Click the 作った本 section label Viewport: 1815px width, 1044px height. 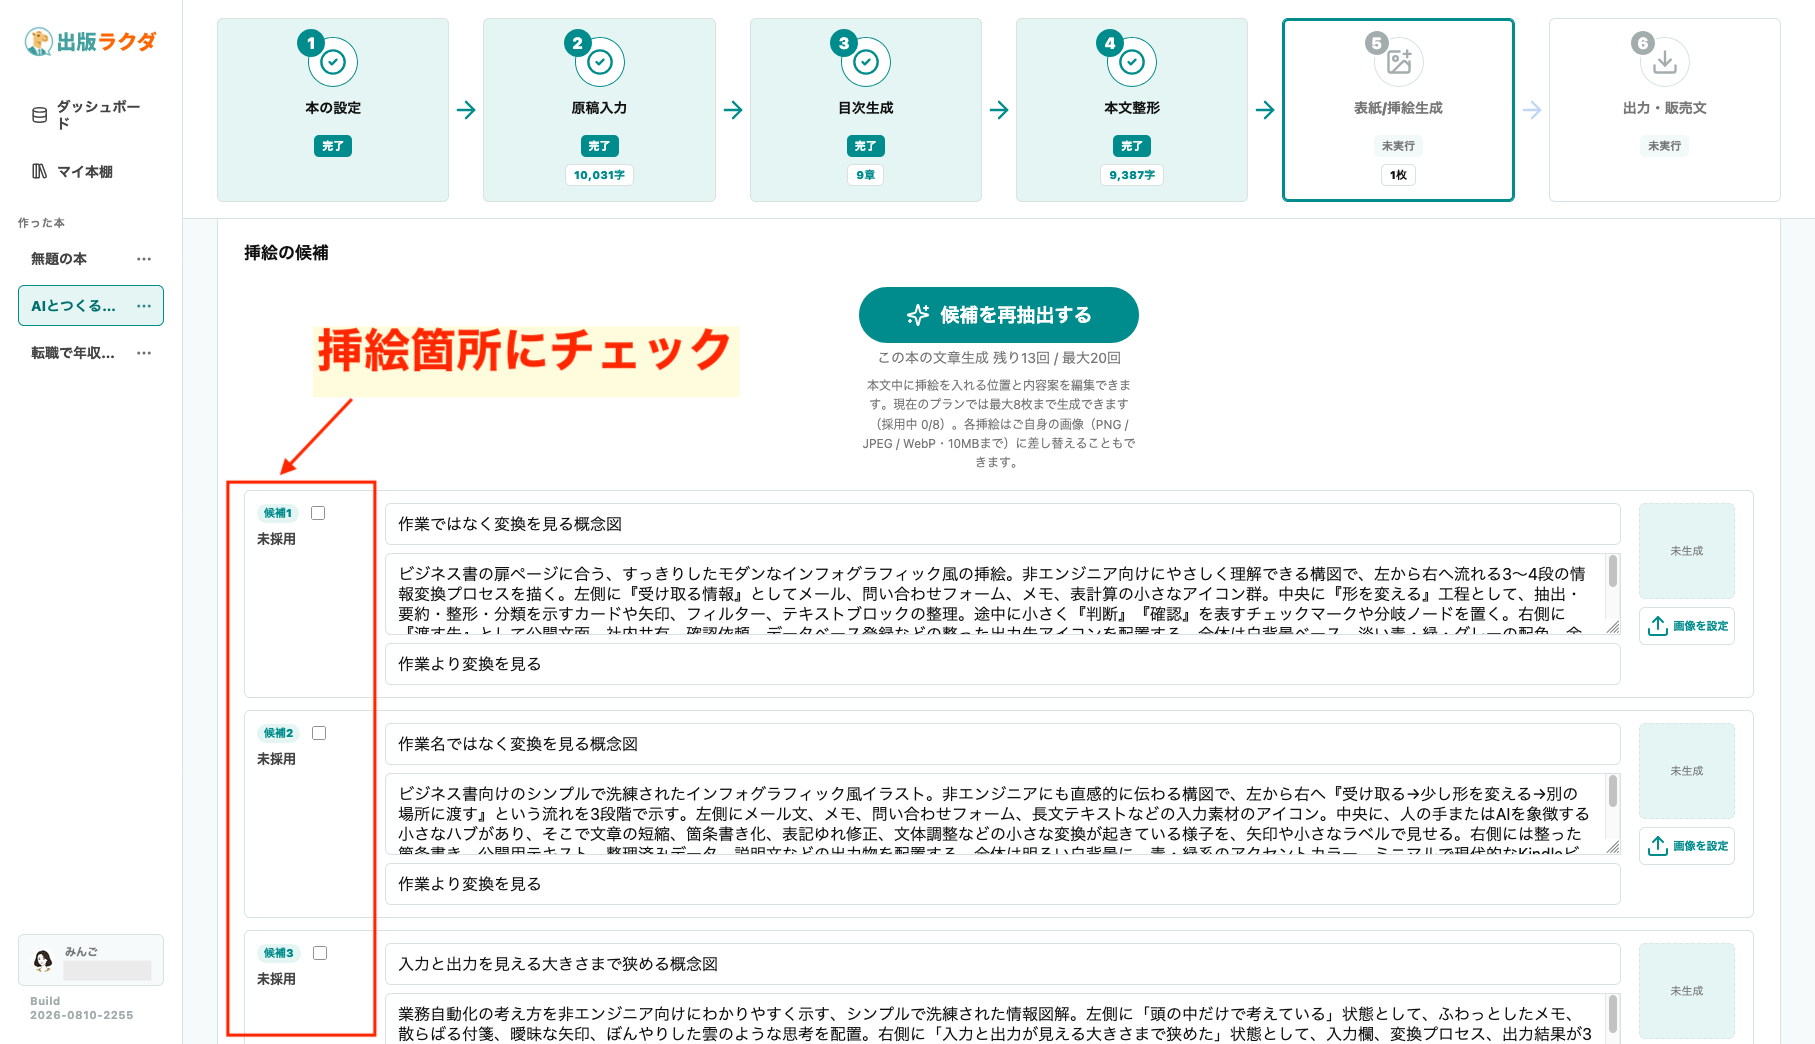click(x=41, y=223)
